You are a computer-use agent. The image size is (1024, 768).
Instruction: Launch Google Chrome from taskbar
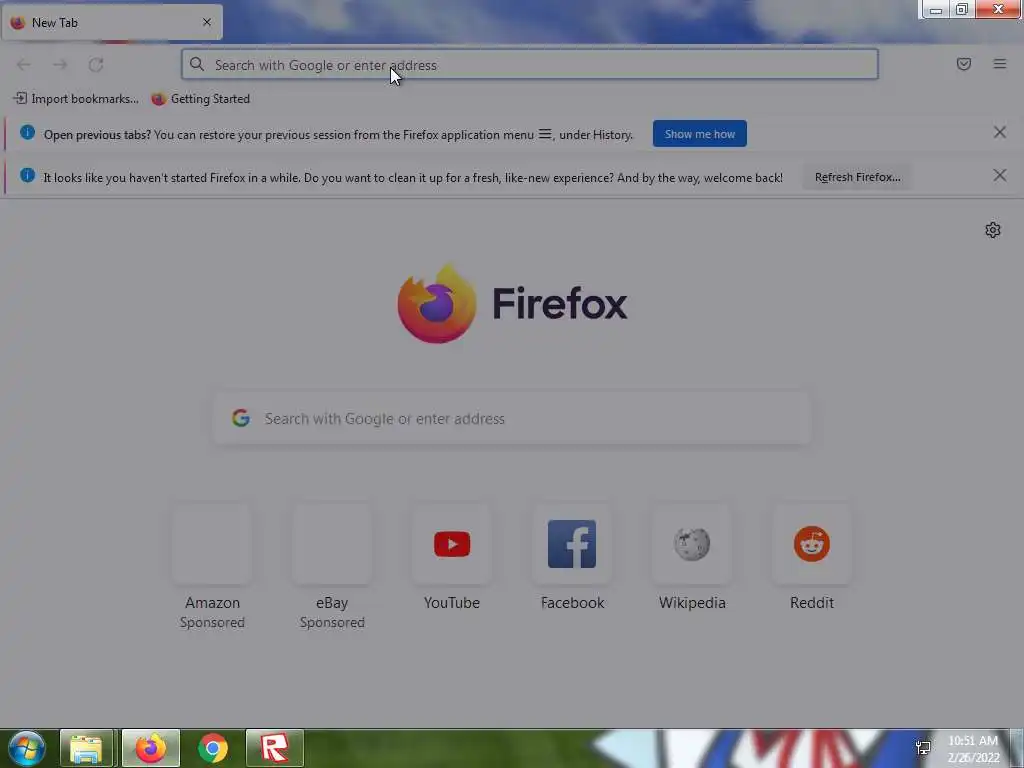tap(213, 748)
